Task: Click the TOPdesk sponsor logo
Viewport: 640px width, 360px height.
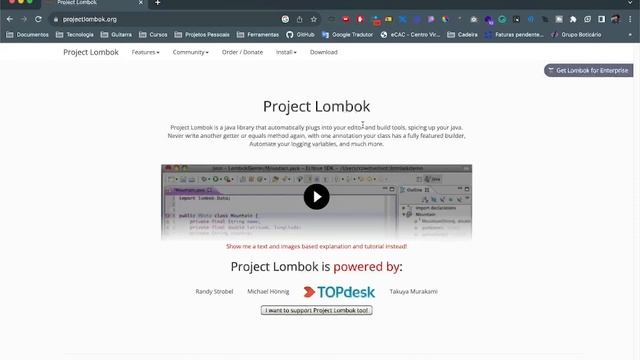Action: [x=339, y=292]
